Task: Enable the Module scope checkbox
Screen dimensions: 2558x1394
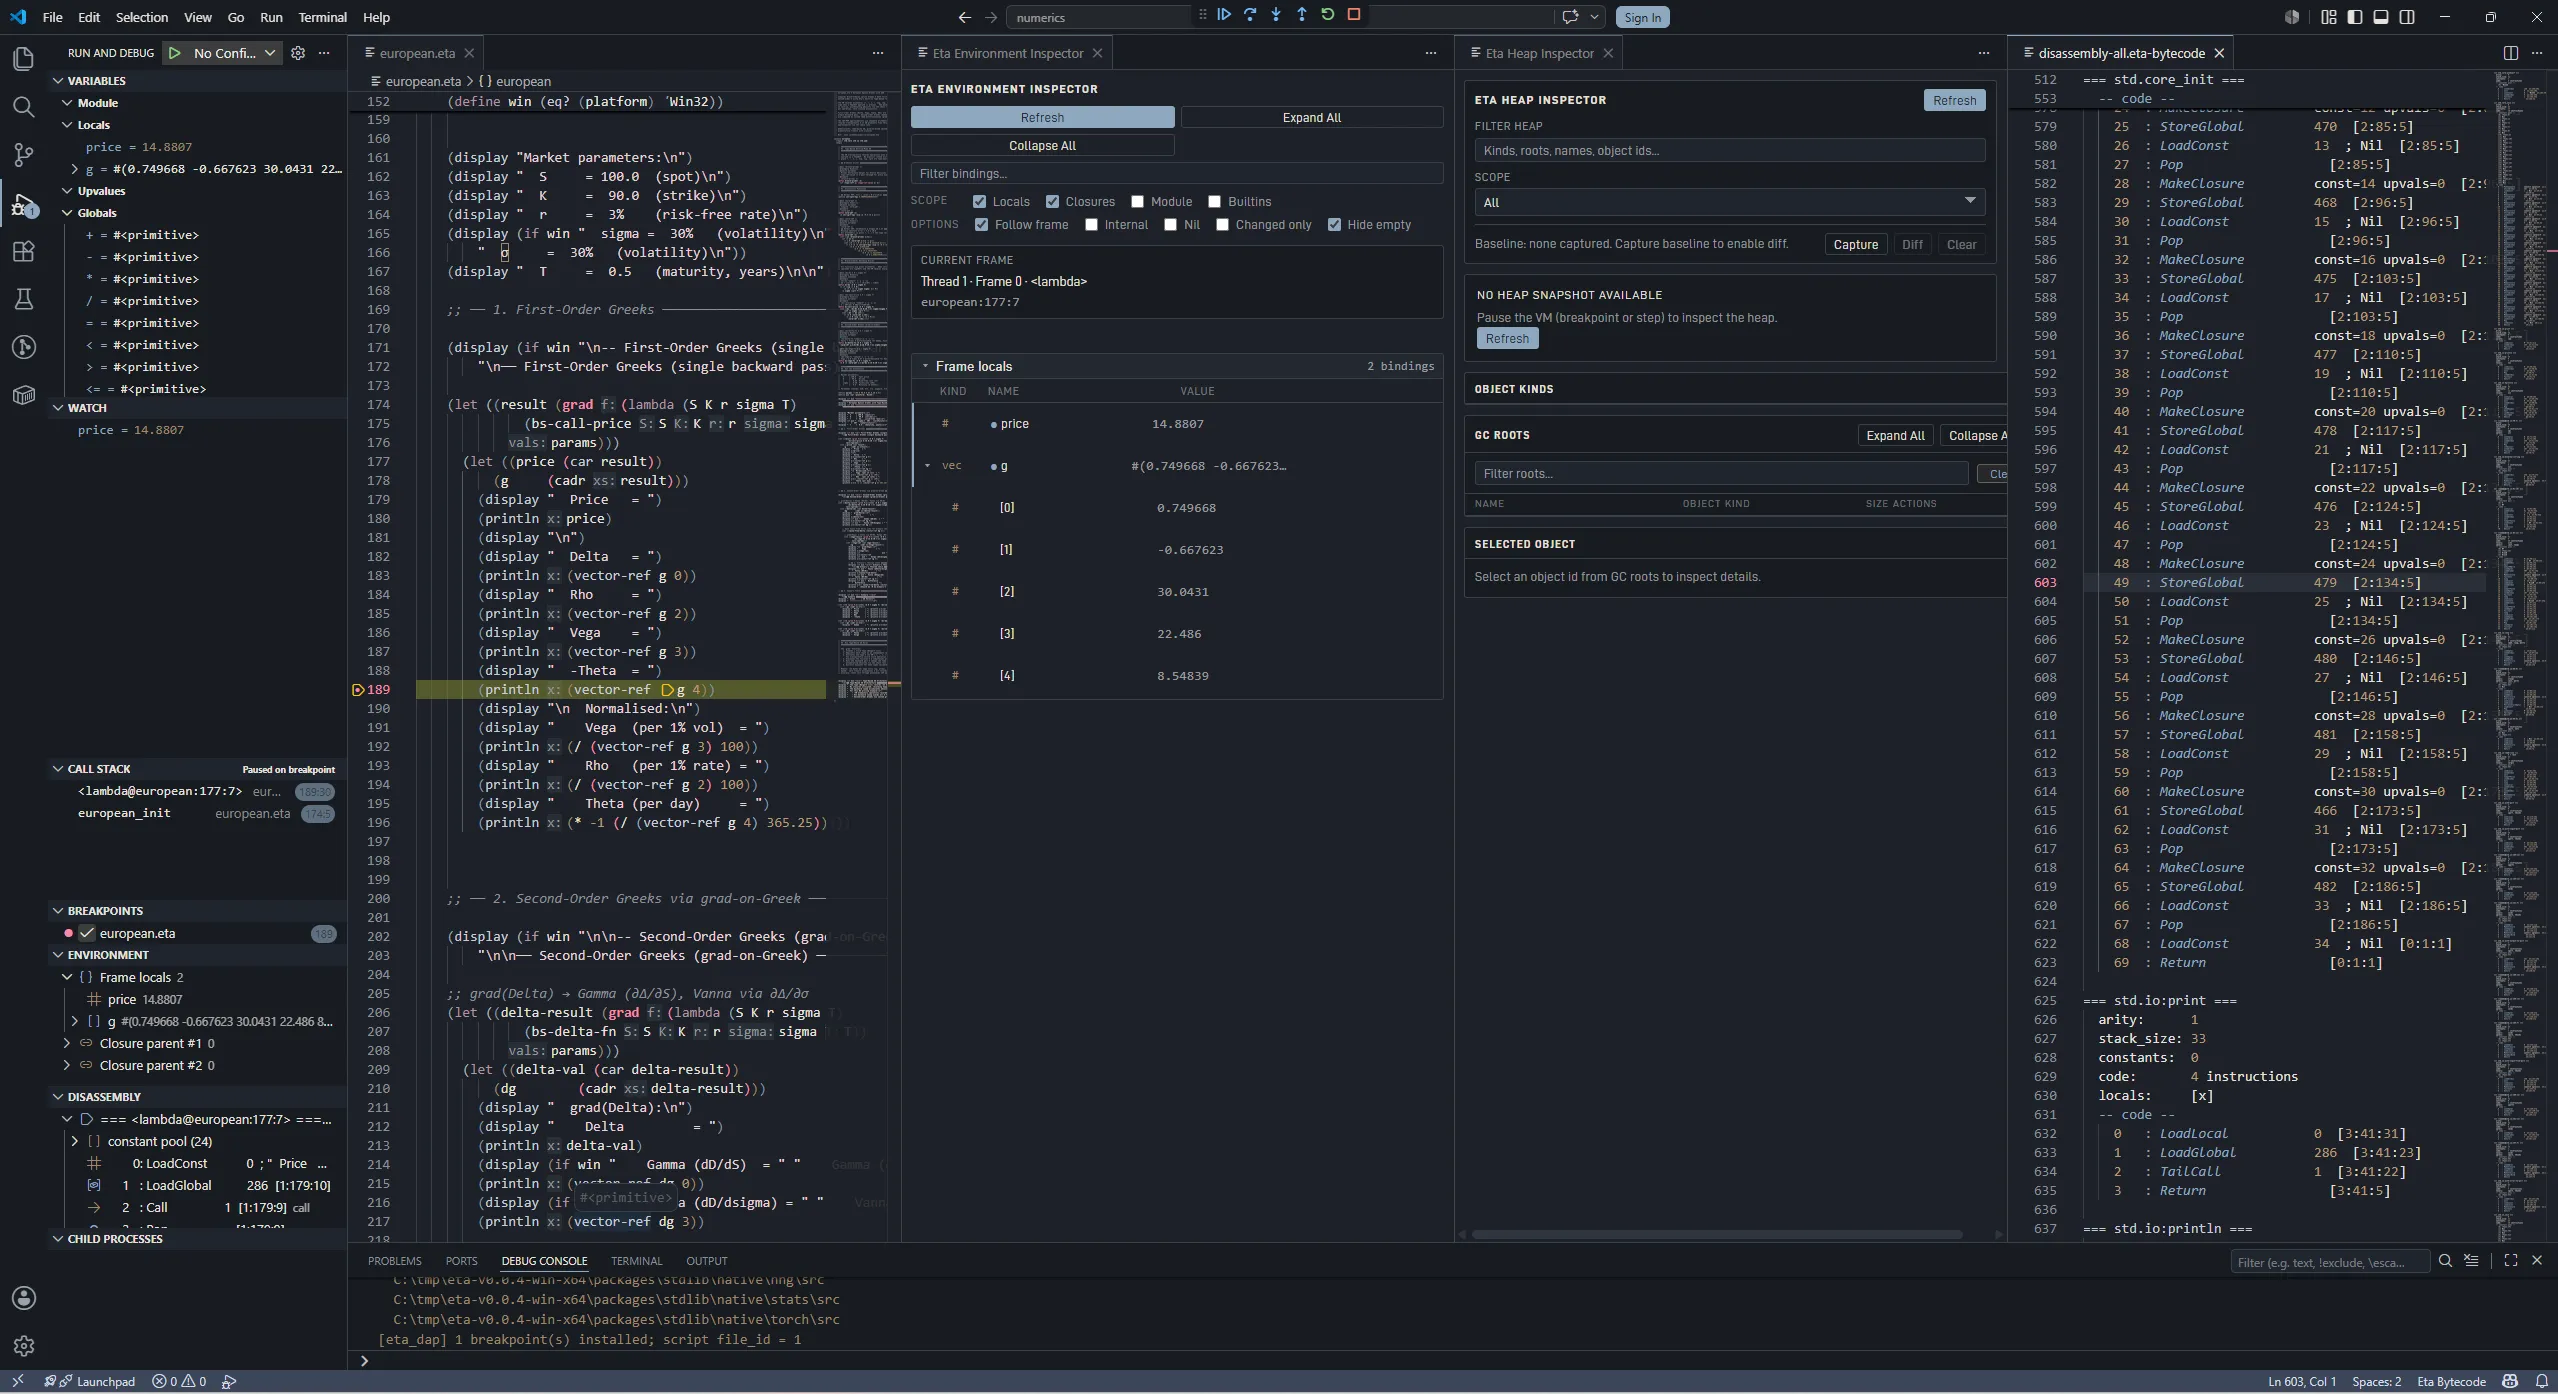Action: [x=1137, y=201]
